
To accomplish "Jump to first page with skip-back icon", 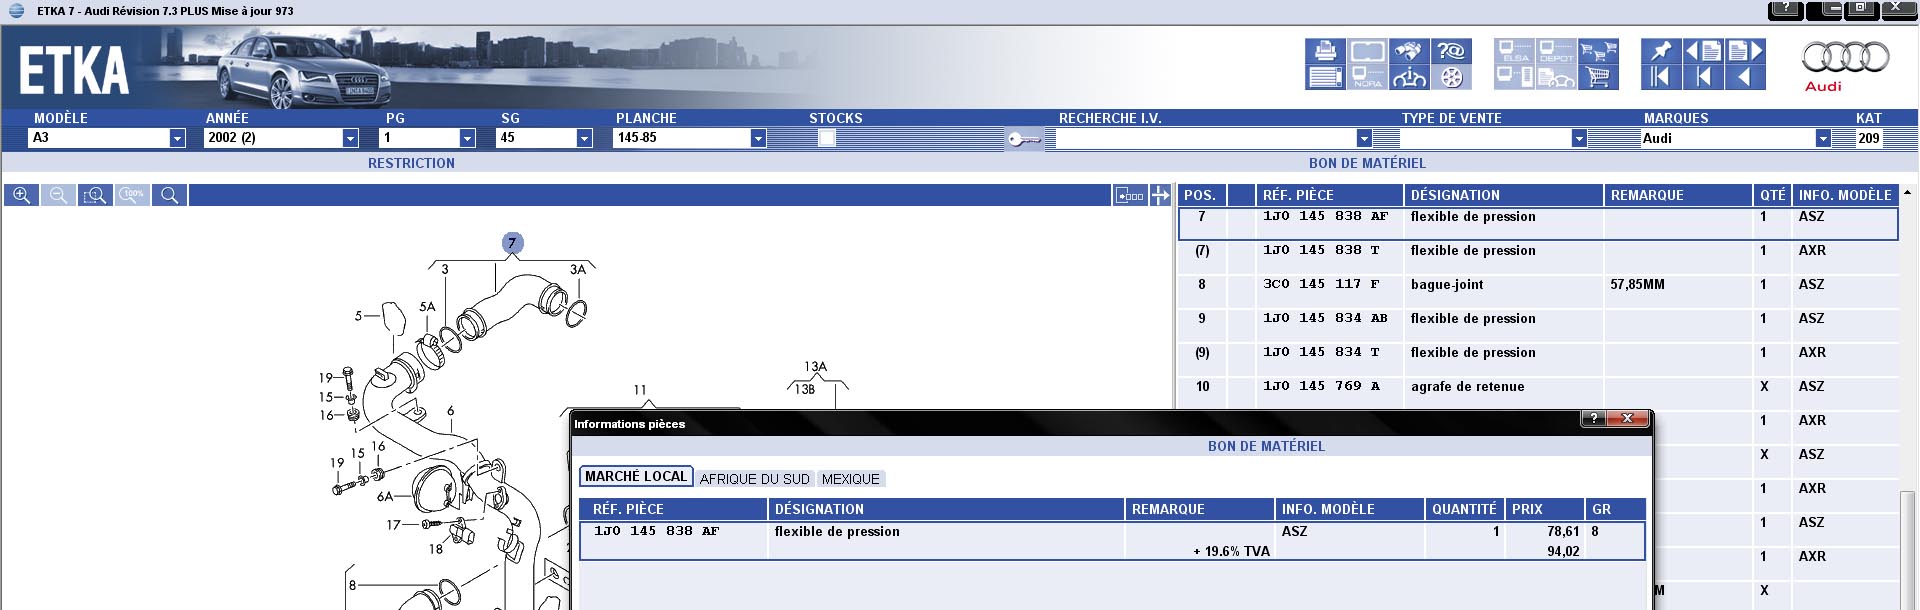I will tap(1661, 77).
